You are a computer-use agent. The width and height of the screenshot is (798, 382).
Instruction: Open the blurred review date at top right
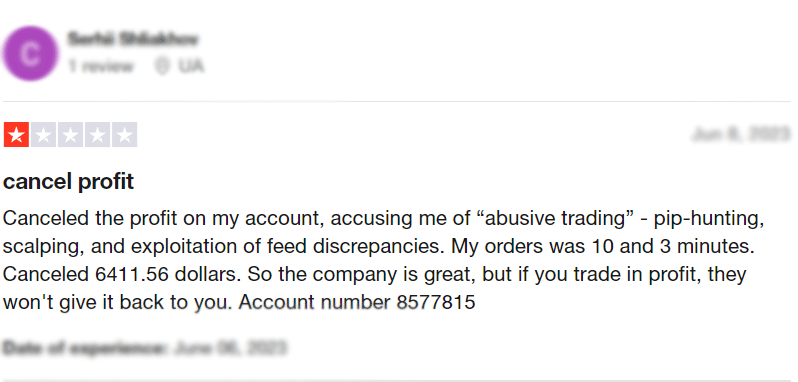coord(740,134)
